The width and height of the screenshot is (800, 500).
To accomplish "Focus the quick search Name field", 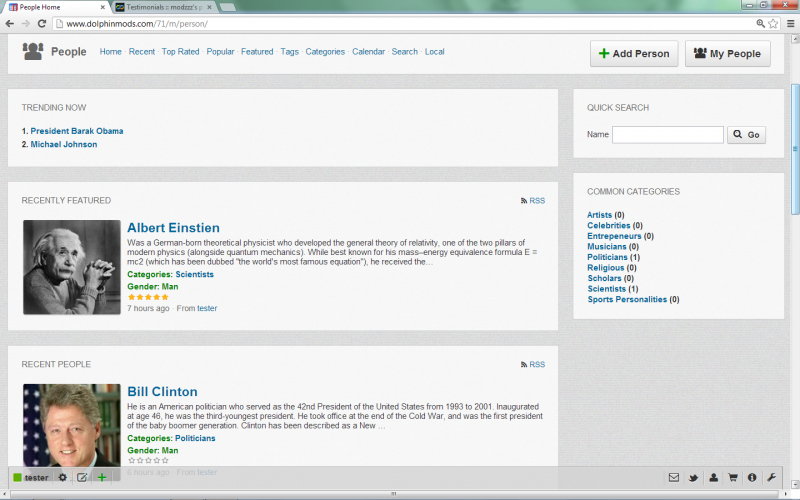I will coord(668,135).
